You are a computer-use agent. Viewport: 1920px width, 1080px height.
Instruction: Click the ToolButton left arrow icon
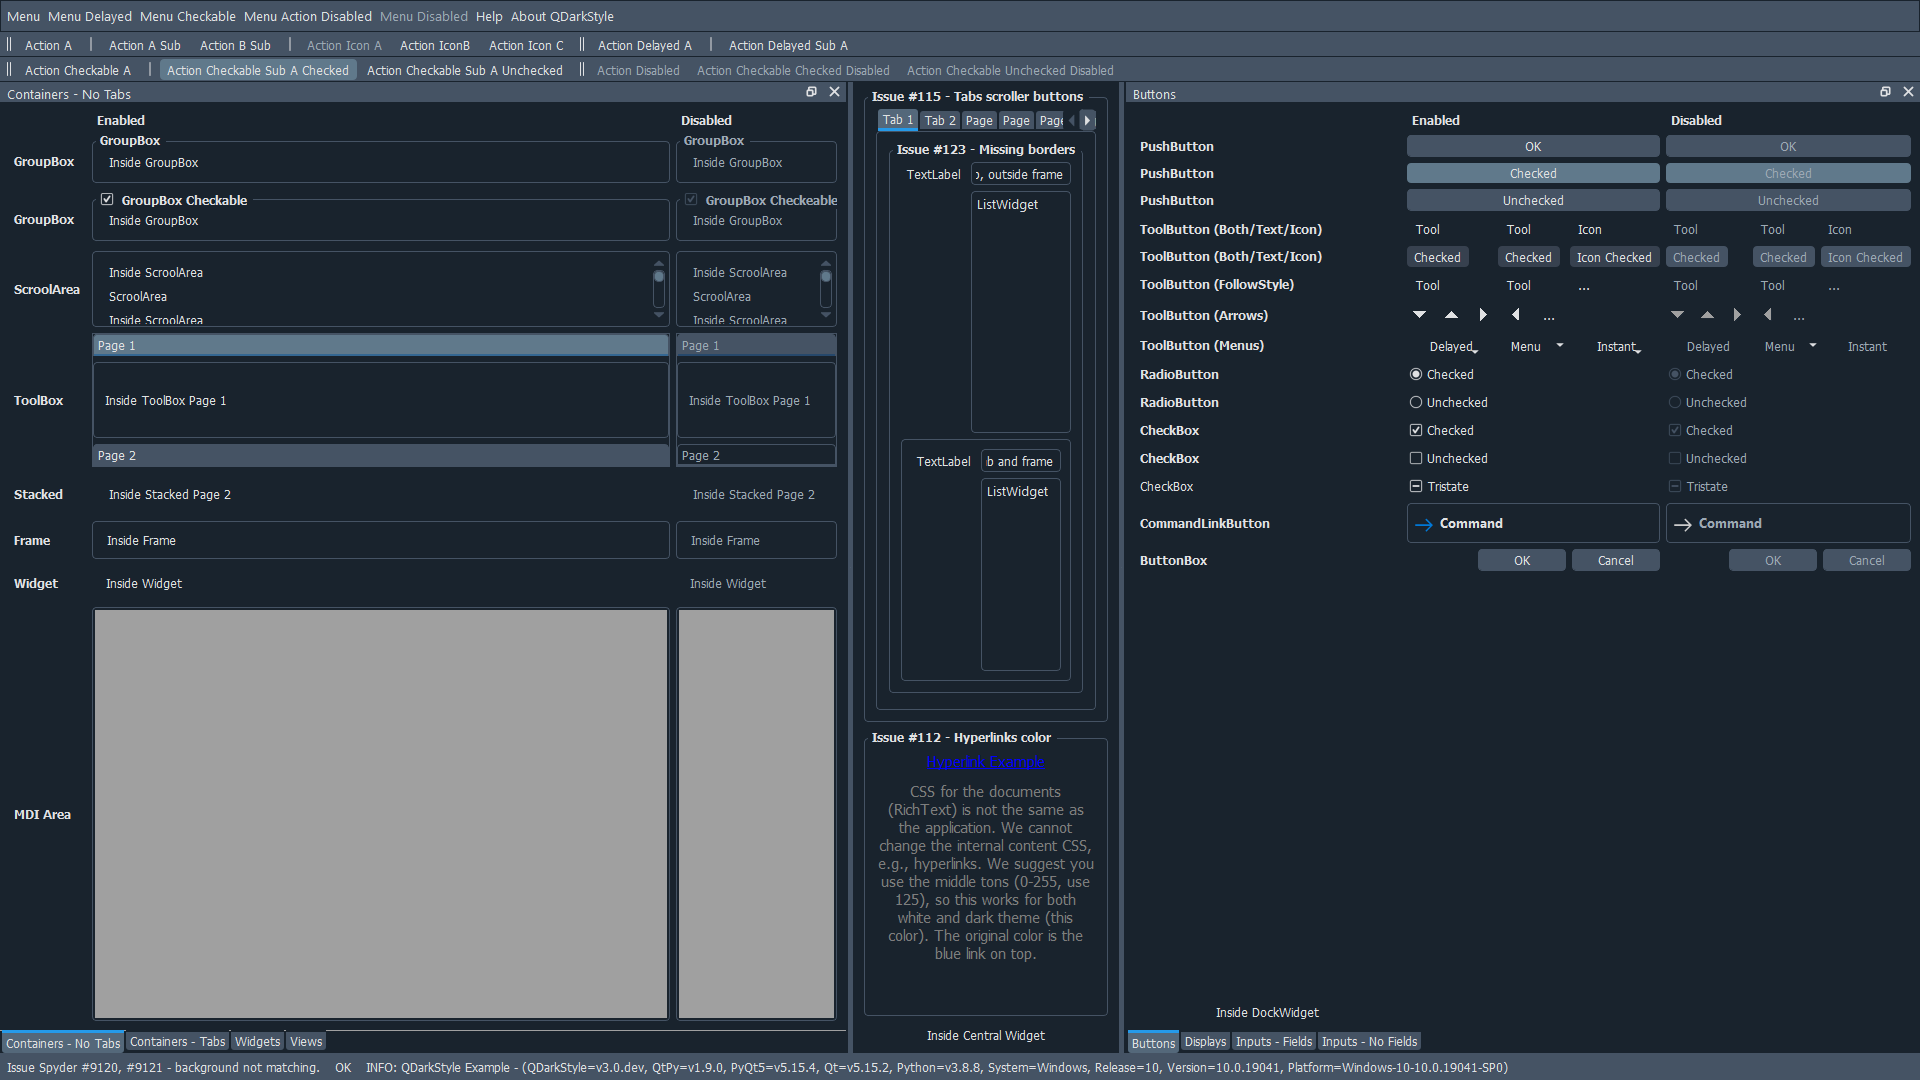1514,315
